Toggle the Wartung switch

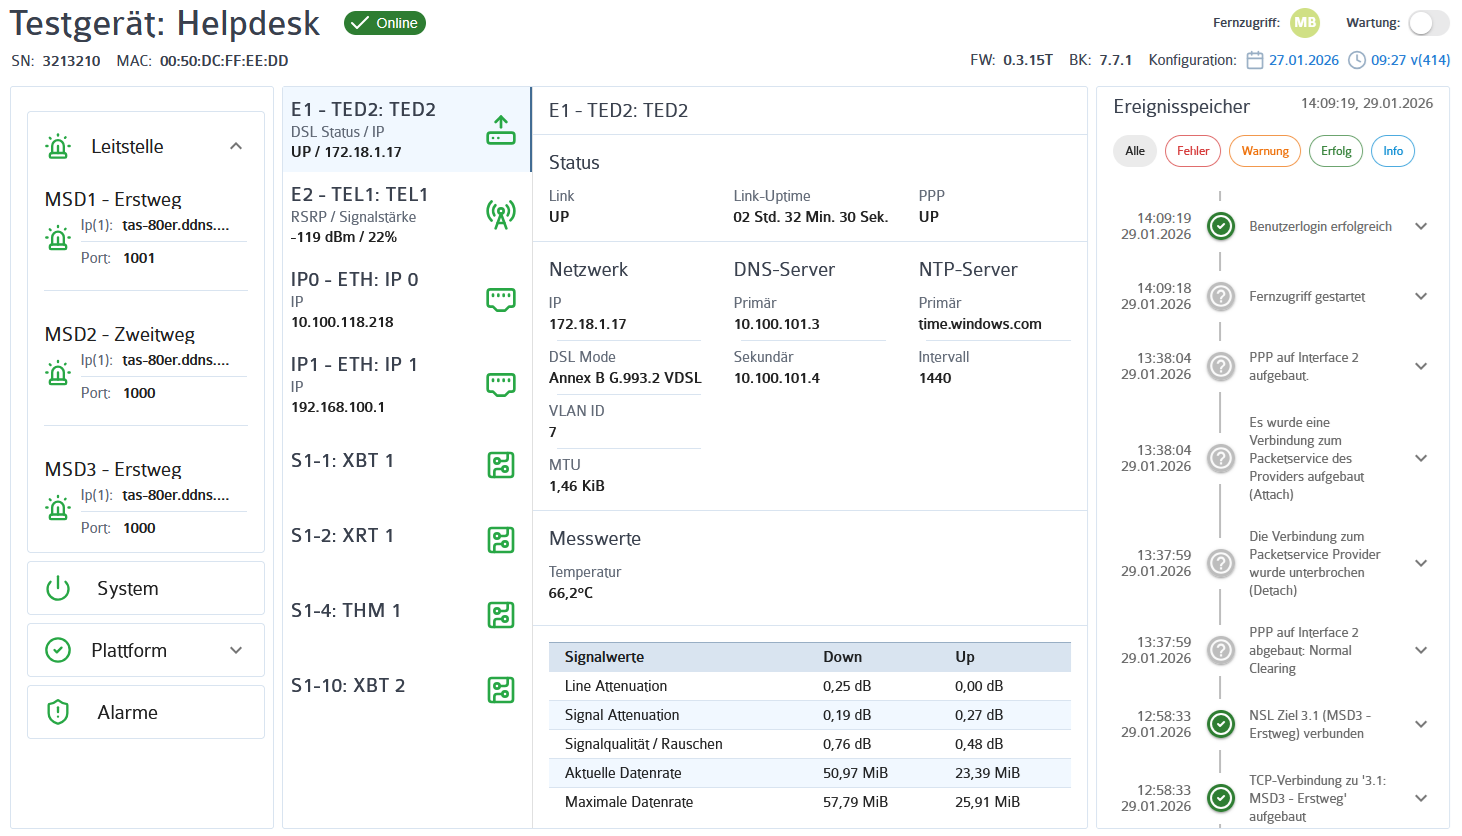click(1429, 23)
